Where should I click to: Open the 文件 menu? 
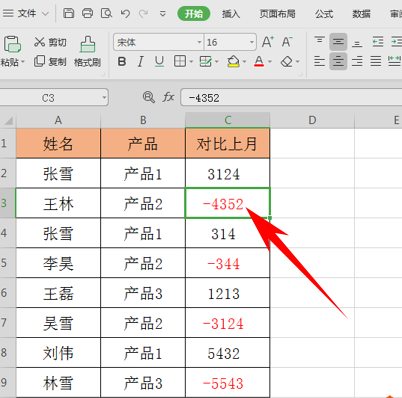click(27, 13)
